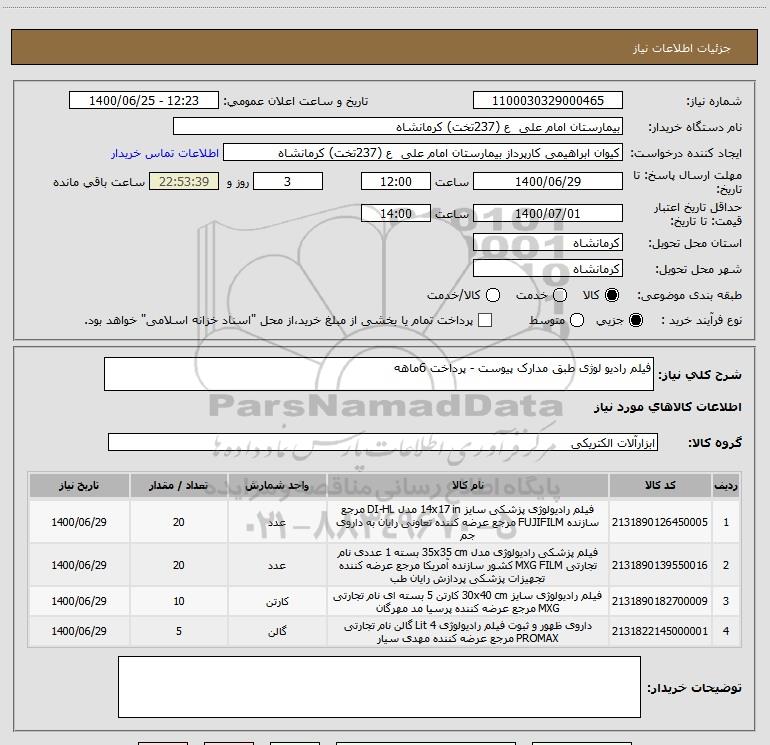Screen dimensions: 770x745
Task: Click product code 2131890139550016
Action: 660,565
